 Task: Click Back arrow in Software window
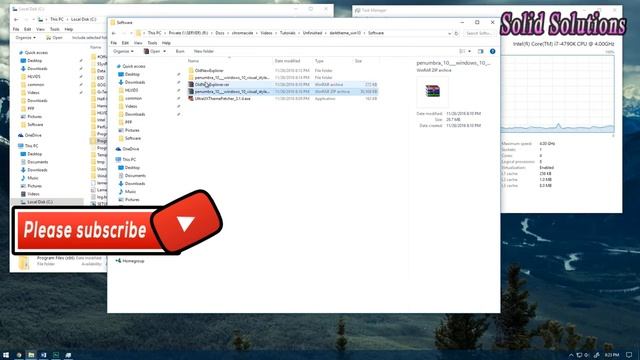[114, 33]
